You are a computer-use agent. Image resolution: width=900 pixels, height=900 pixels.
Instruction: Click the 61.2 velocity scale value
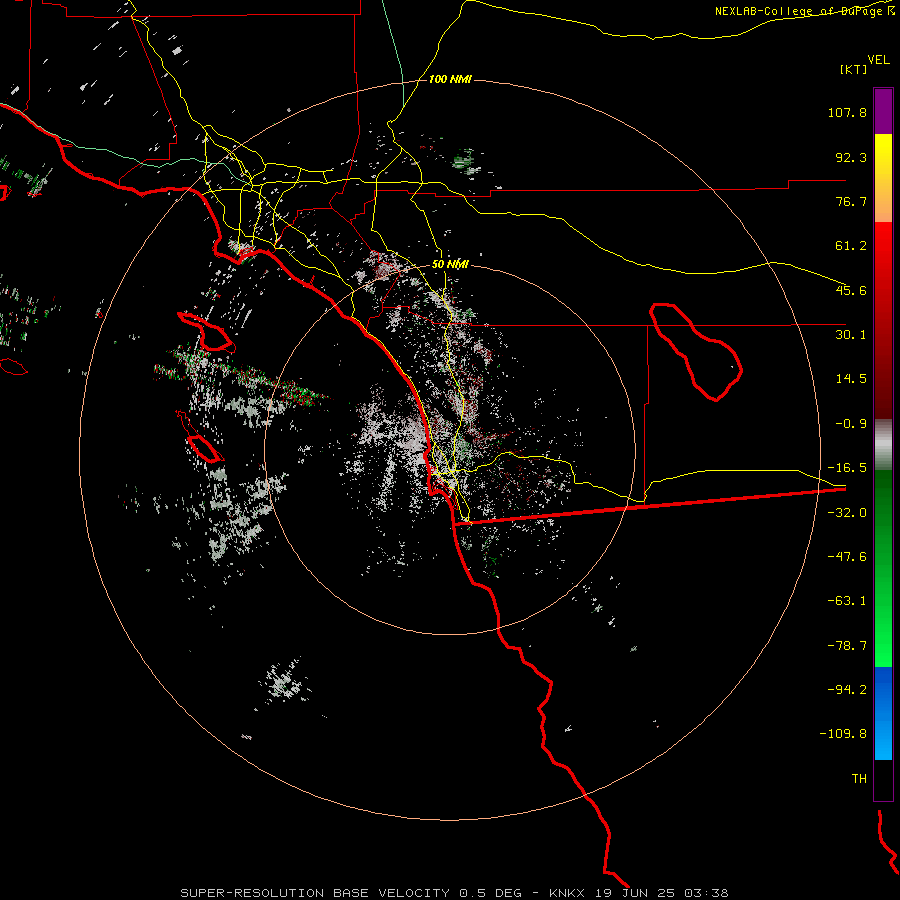click(851, 246)
